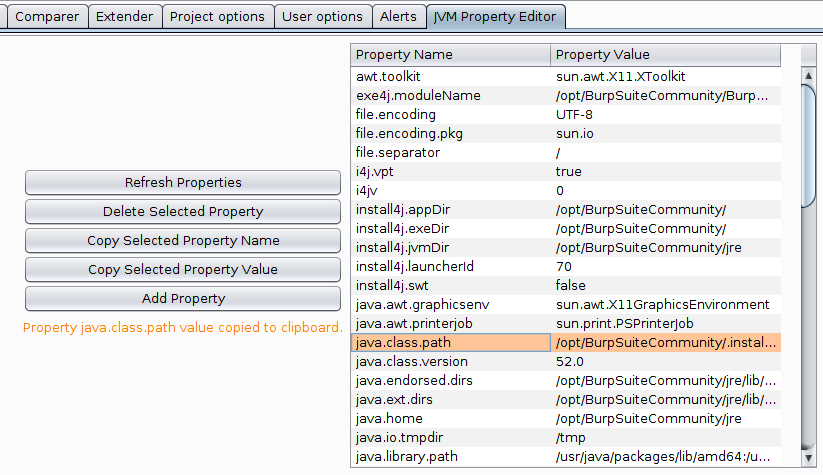Screen dimensions: 823x475
Task: Select the JVM Property Editor tab
Action: pyautogui.click(x=495, y=16)
